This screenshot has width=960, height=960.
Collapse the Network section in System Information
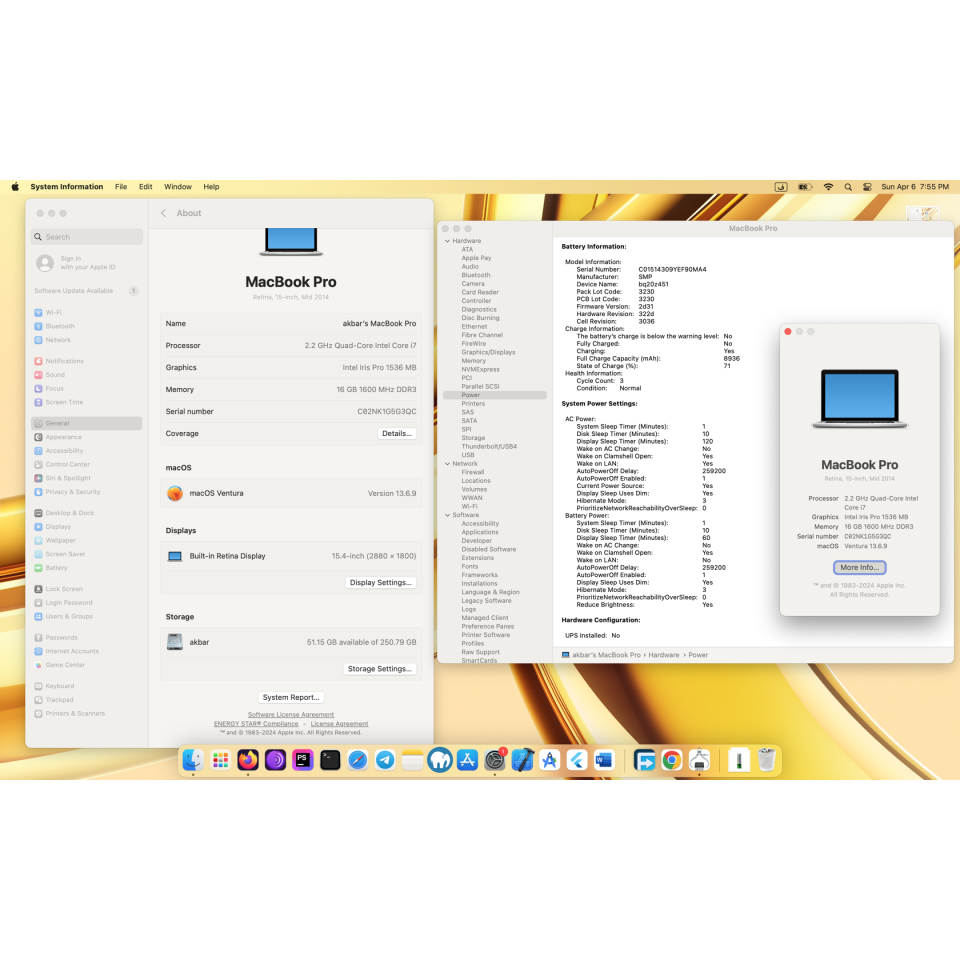click(x=448, y=464)
